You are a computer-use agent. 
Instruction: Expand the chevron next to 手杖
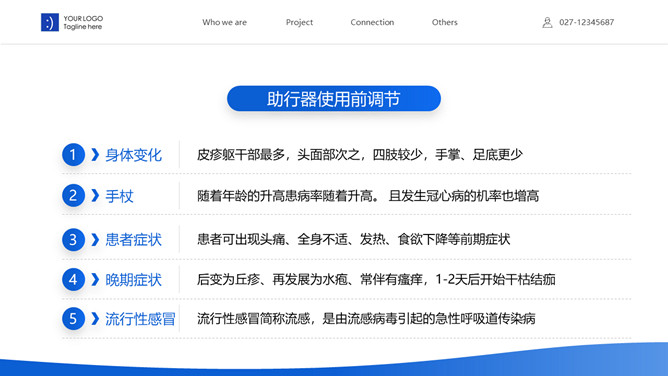[x=95, y=195]
